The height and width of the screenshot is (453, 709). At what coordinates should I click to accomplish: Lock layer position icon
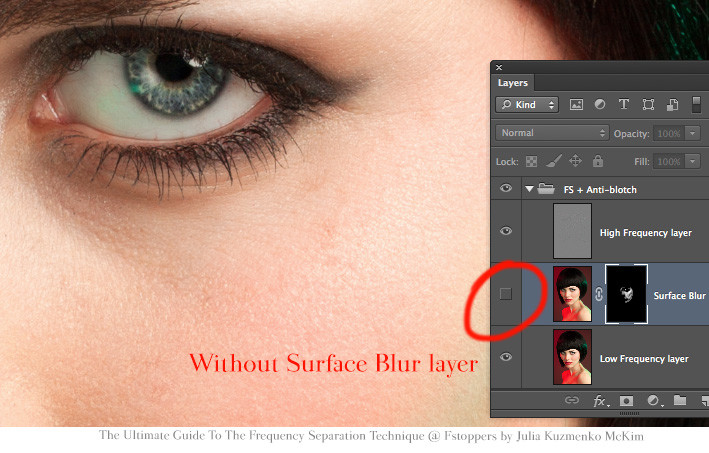tap(575, 161)
